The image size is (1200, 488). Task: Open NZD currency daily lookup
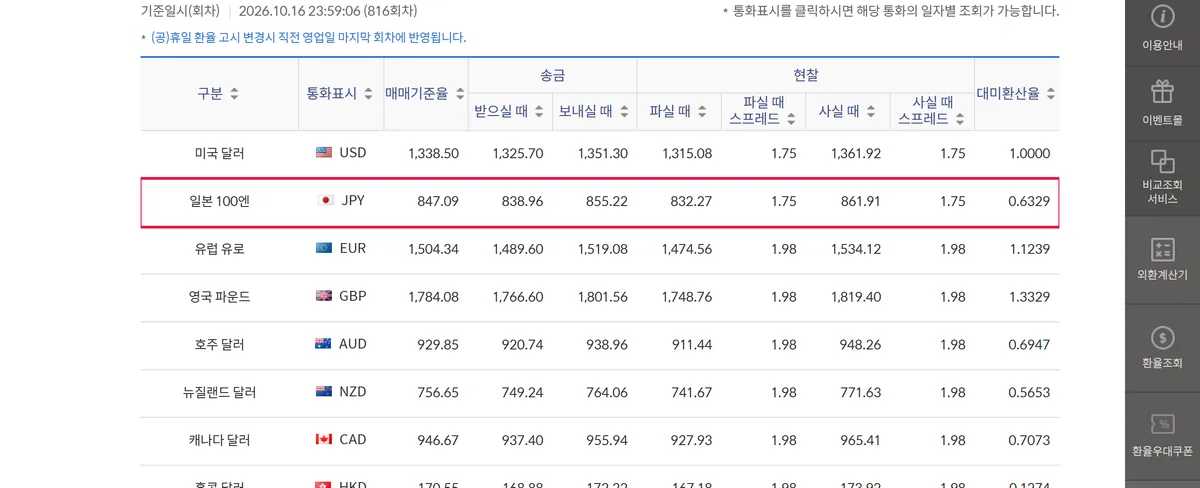point(353,392)
